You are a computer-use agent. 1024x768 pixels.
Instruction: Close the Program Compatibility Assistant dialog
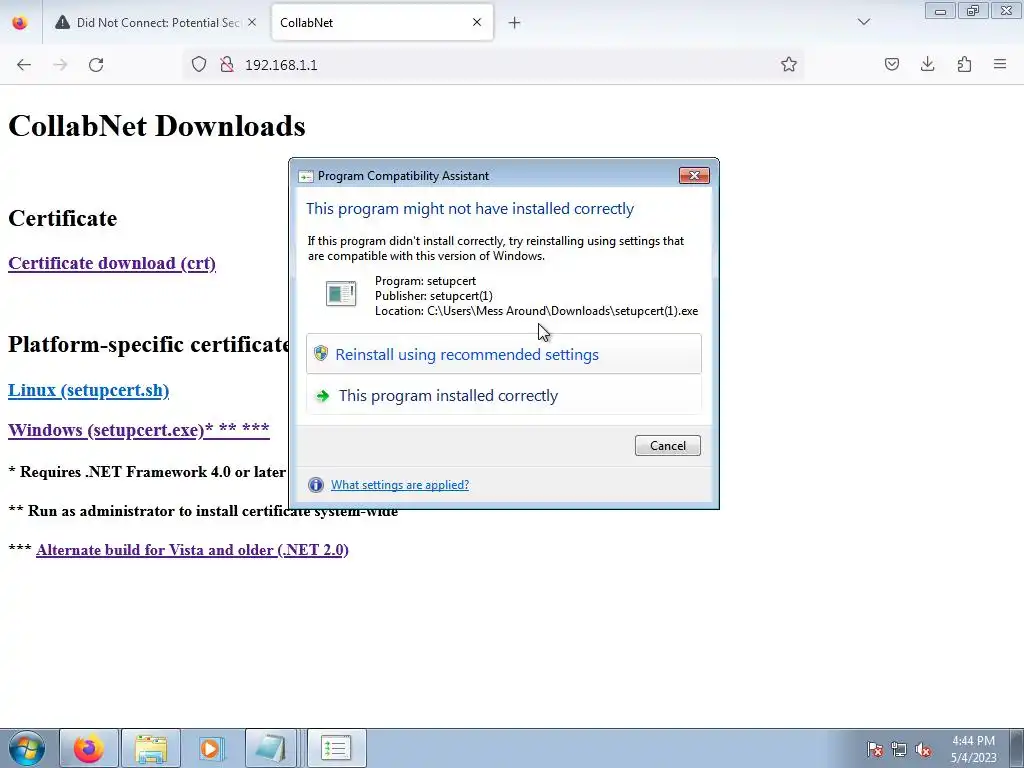click(694, 175)
